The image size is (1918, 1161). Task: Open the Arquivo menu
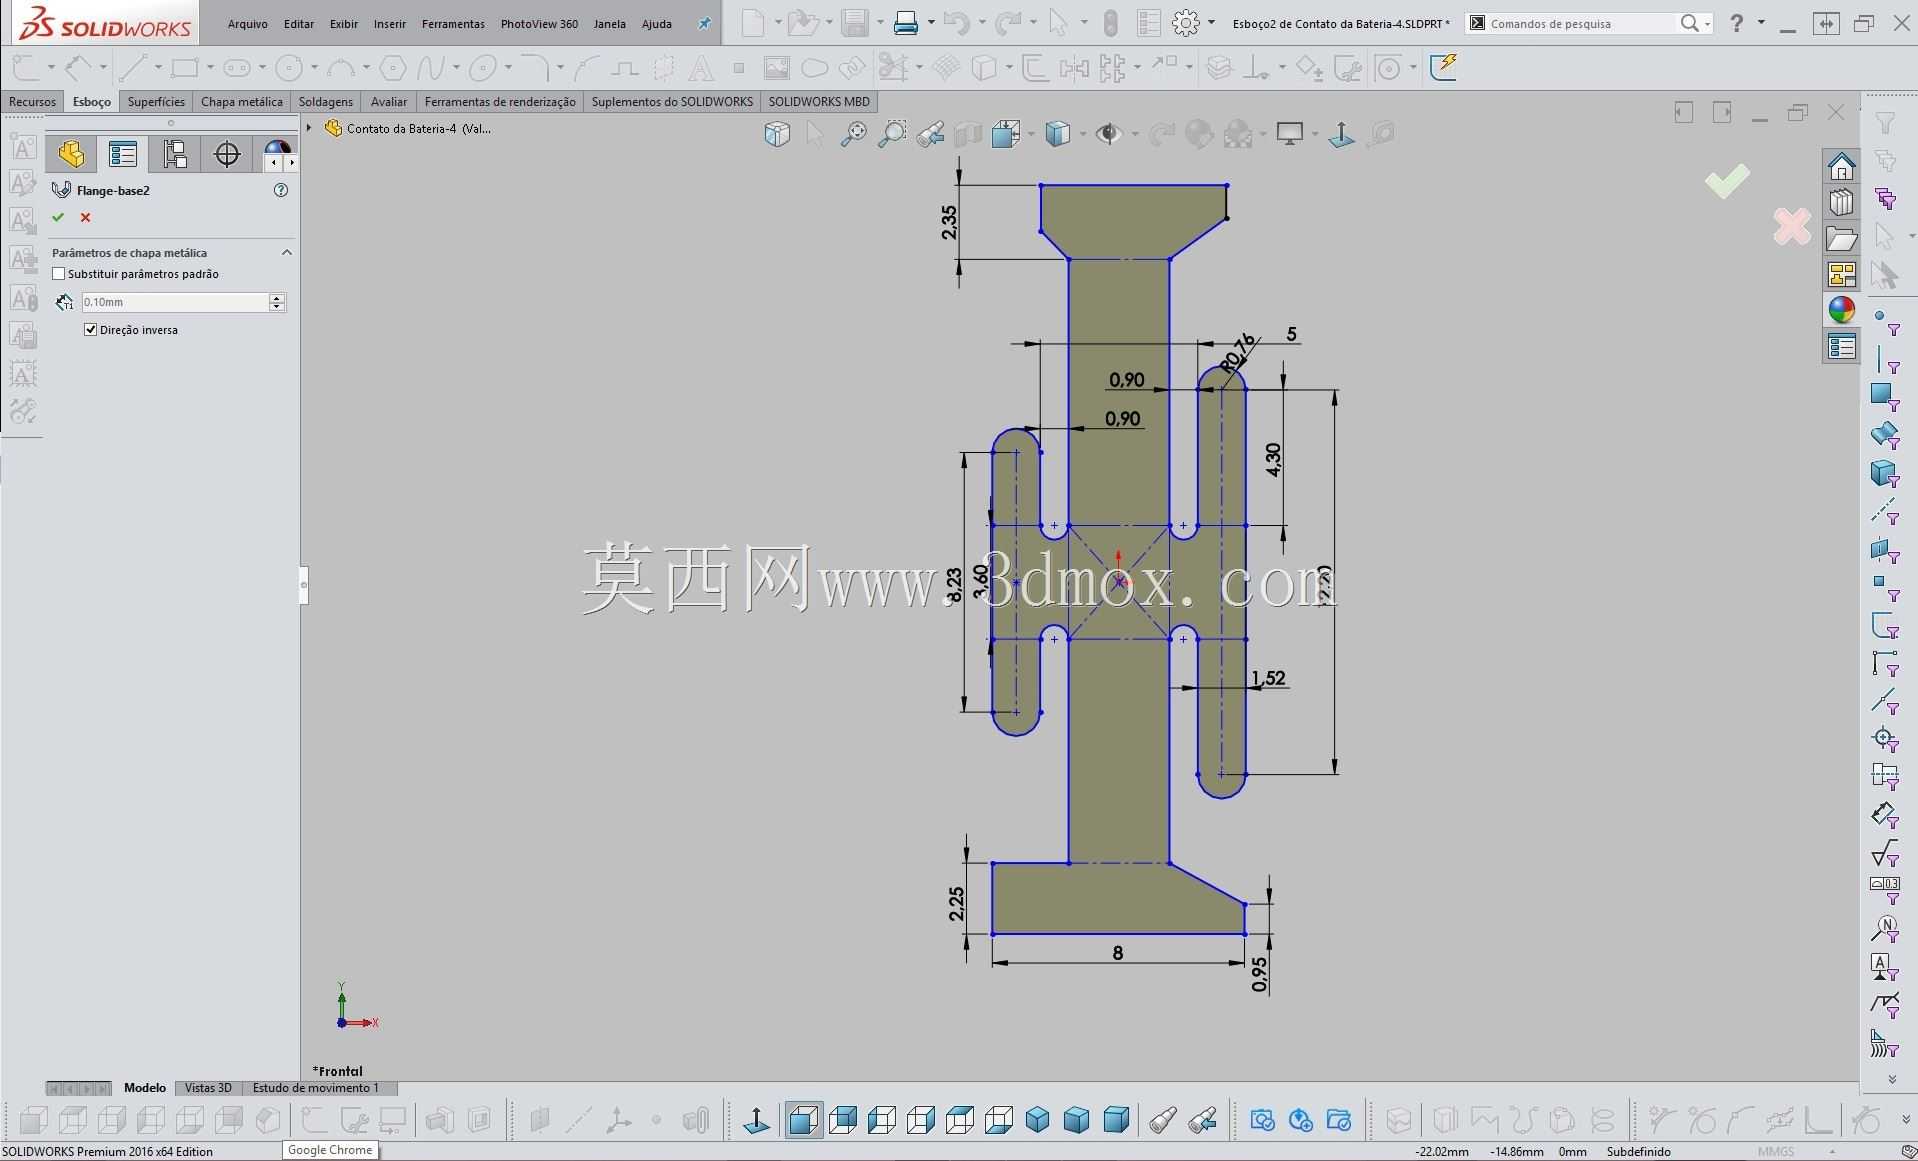click(247, 24)
